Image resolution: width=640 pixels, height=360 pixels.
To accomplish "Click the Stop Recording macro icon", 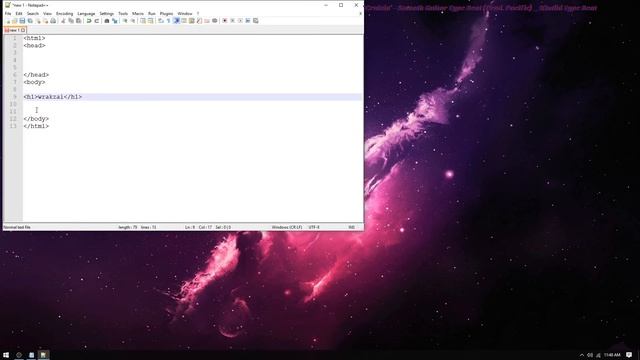I will click(x=232, y=21).
